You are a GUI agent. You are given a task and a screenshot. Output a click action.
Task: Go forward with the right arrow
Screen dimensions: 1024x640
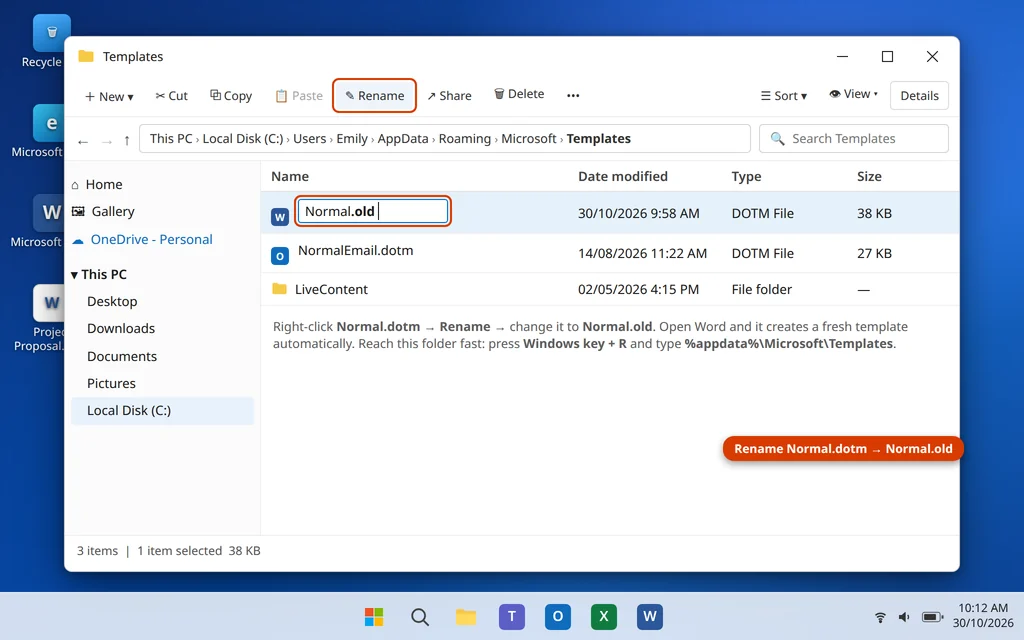pyautogui.click(x=106, y=141)
